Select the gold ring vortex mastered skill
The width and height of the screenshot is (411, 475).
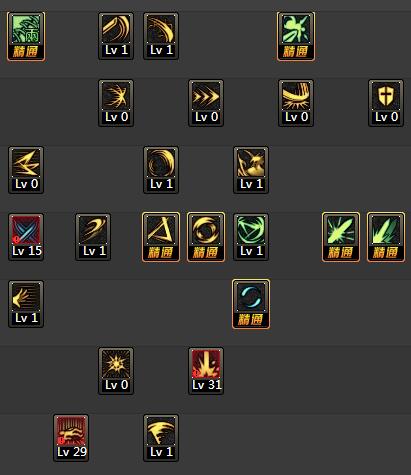point(206,237)
